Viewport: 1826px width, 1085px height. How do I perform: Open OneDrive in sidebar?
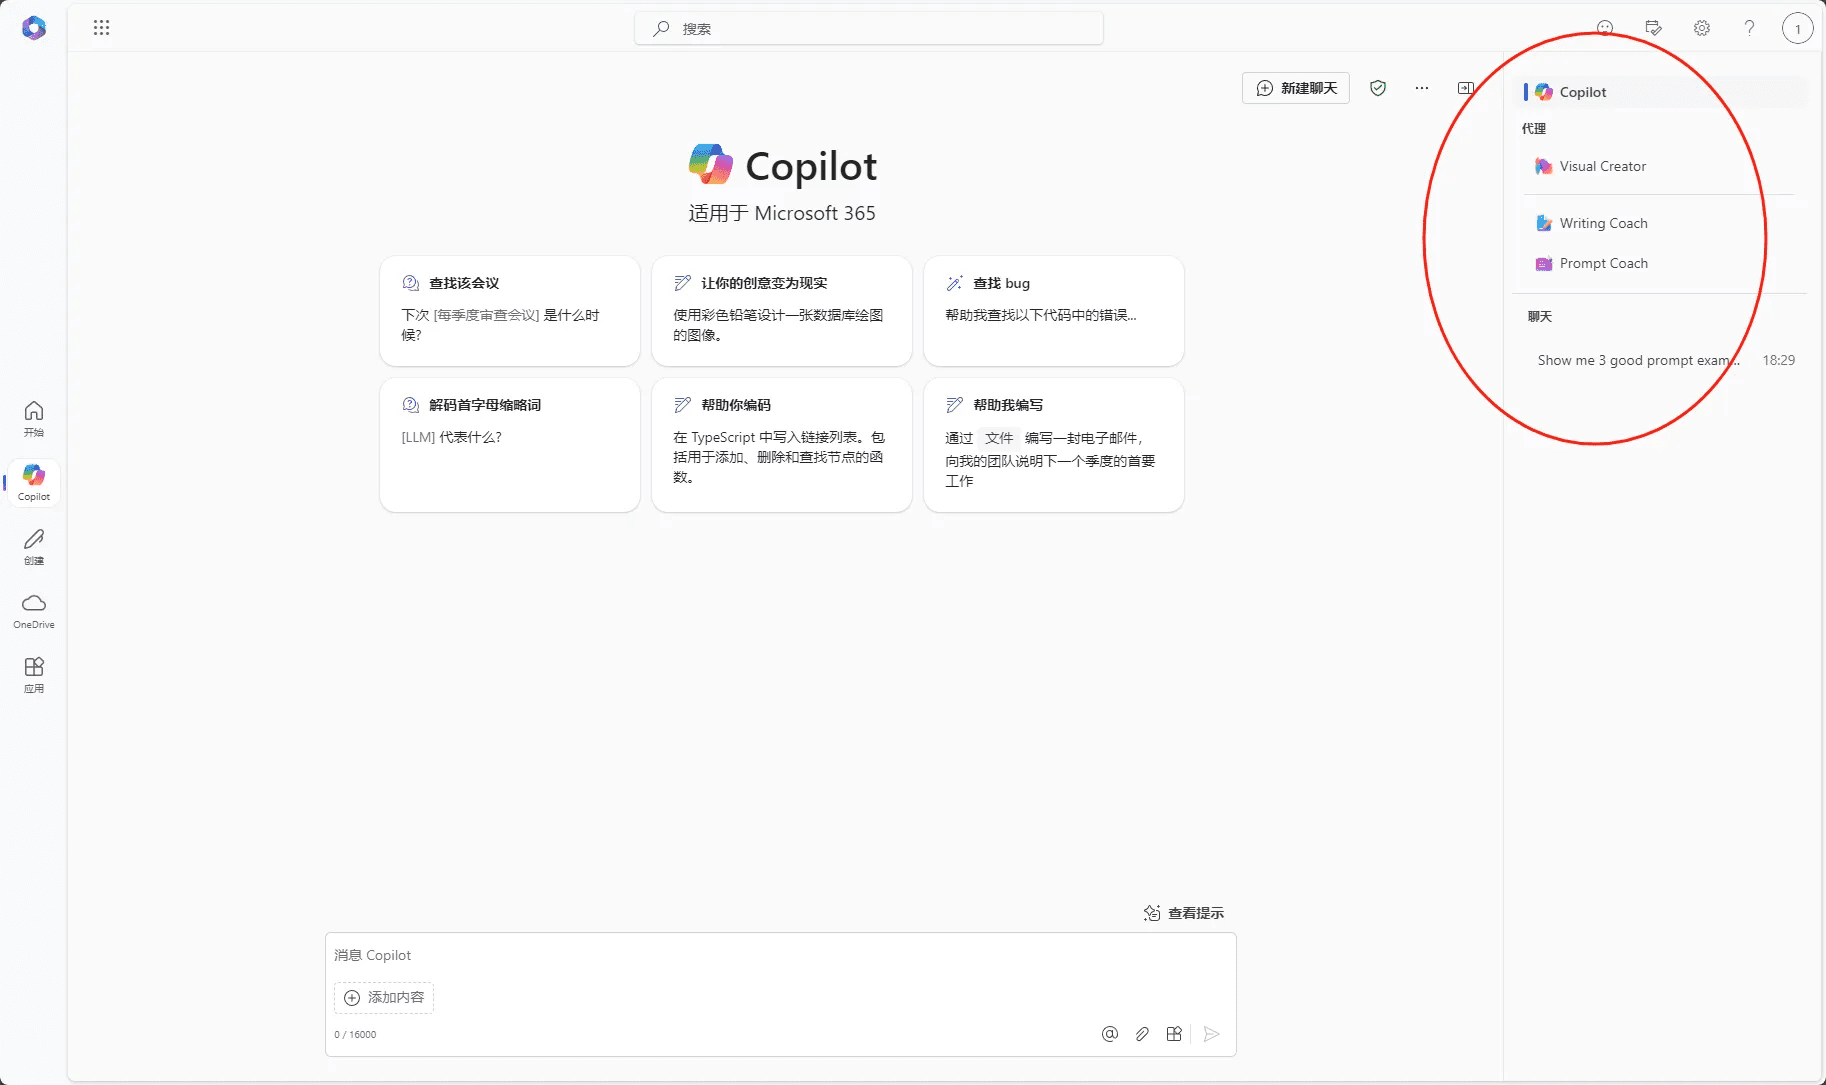pos(34,611)
